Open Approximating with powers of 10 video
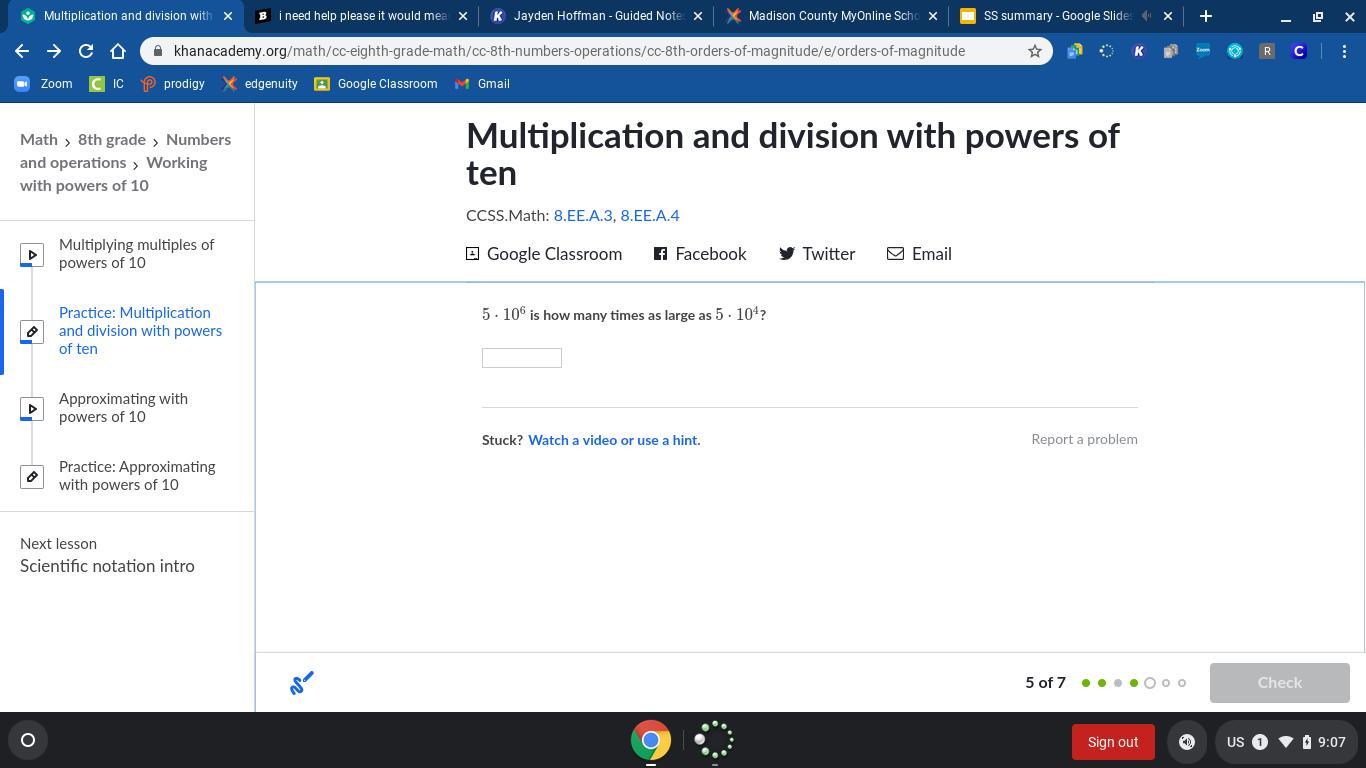The image size is (1366, 768). 123,408
